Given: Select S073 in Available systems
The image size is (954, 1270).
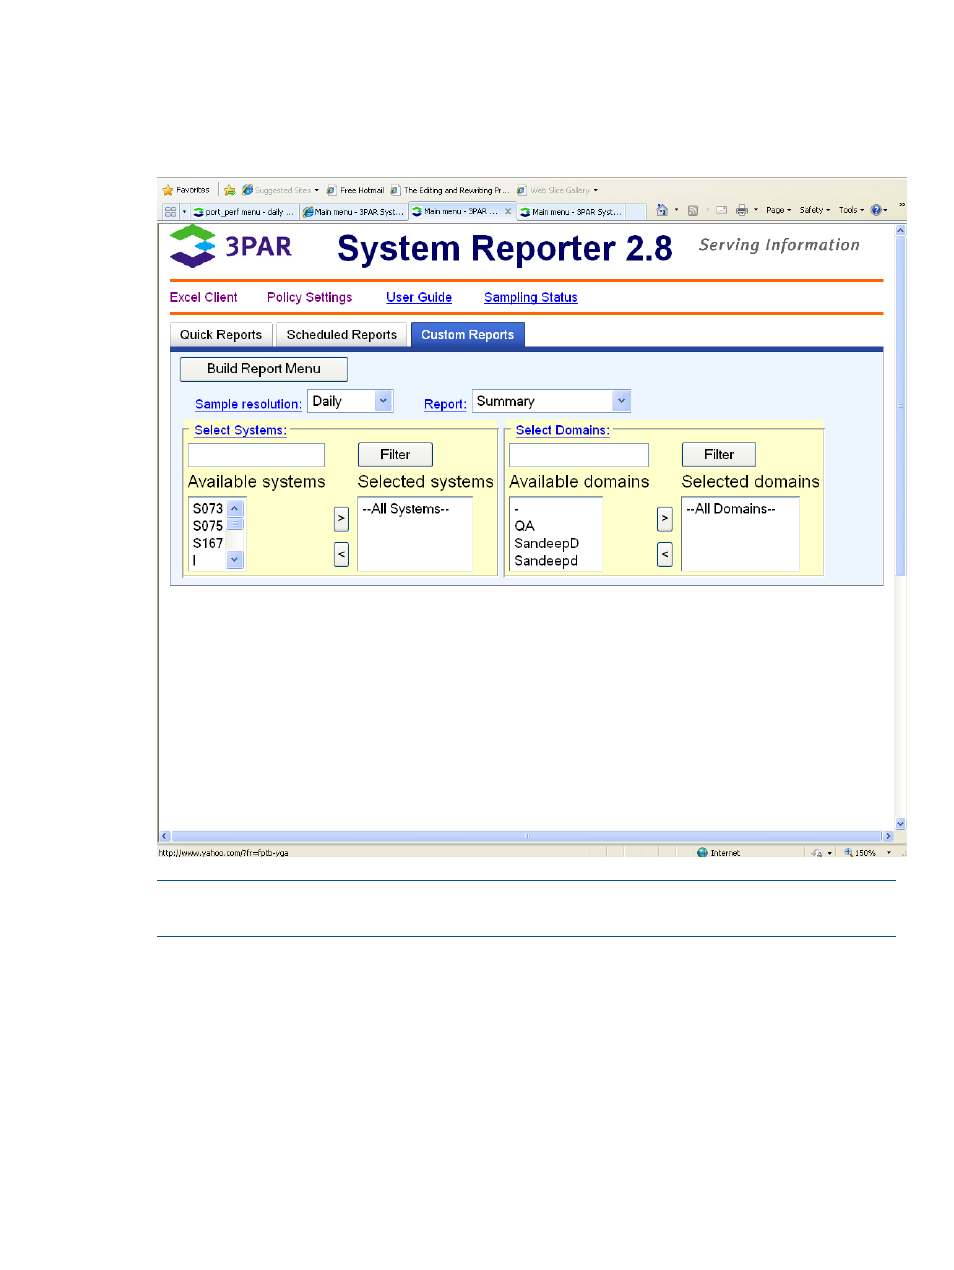Looking at the screenshot, I should (208, 509).
